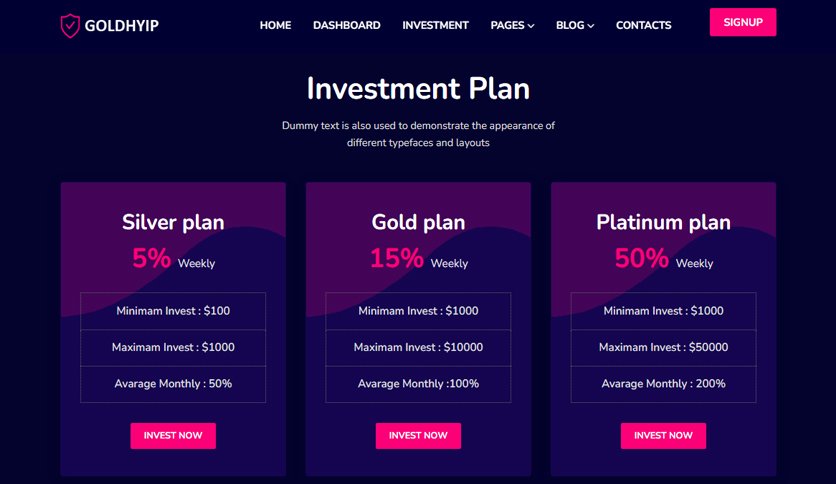The width and height of the screenshot is (836, 484).
Task: Open the Home menu item
Action: click(x=275, y=25)
